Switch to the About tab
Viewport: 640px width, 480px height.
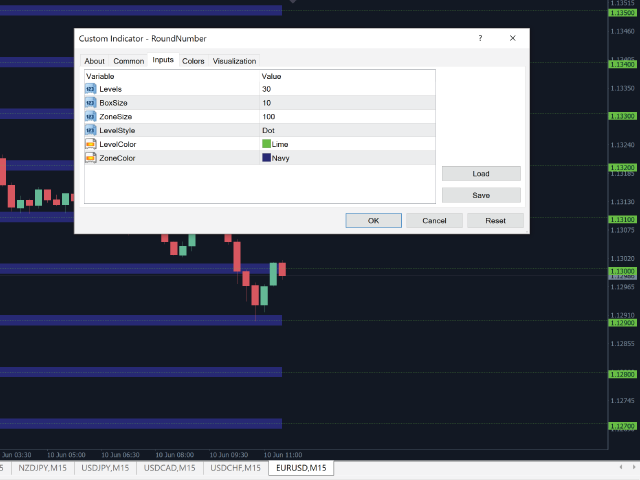tap(95, 61)
